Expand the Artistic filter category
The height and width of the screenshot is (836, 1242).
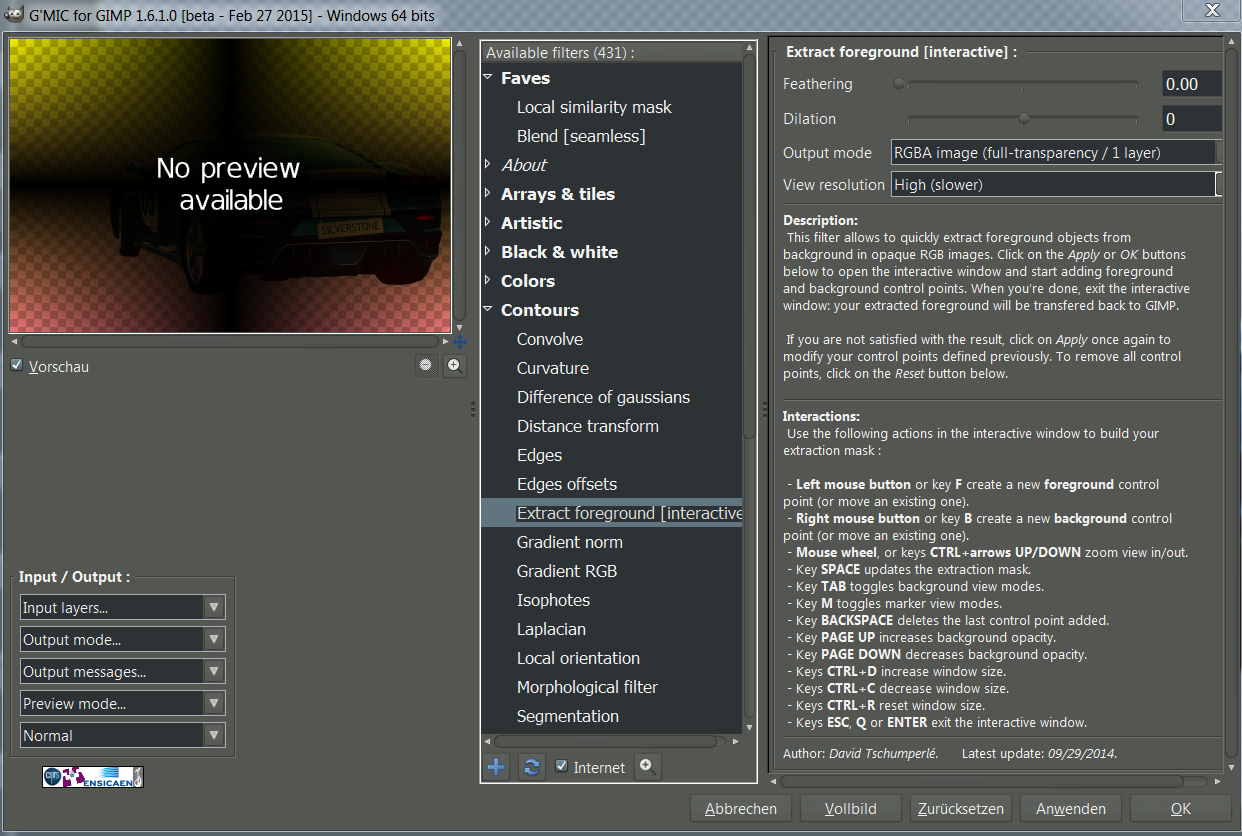coord(488,223)
